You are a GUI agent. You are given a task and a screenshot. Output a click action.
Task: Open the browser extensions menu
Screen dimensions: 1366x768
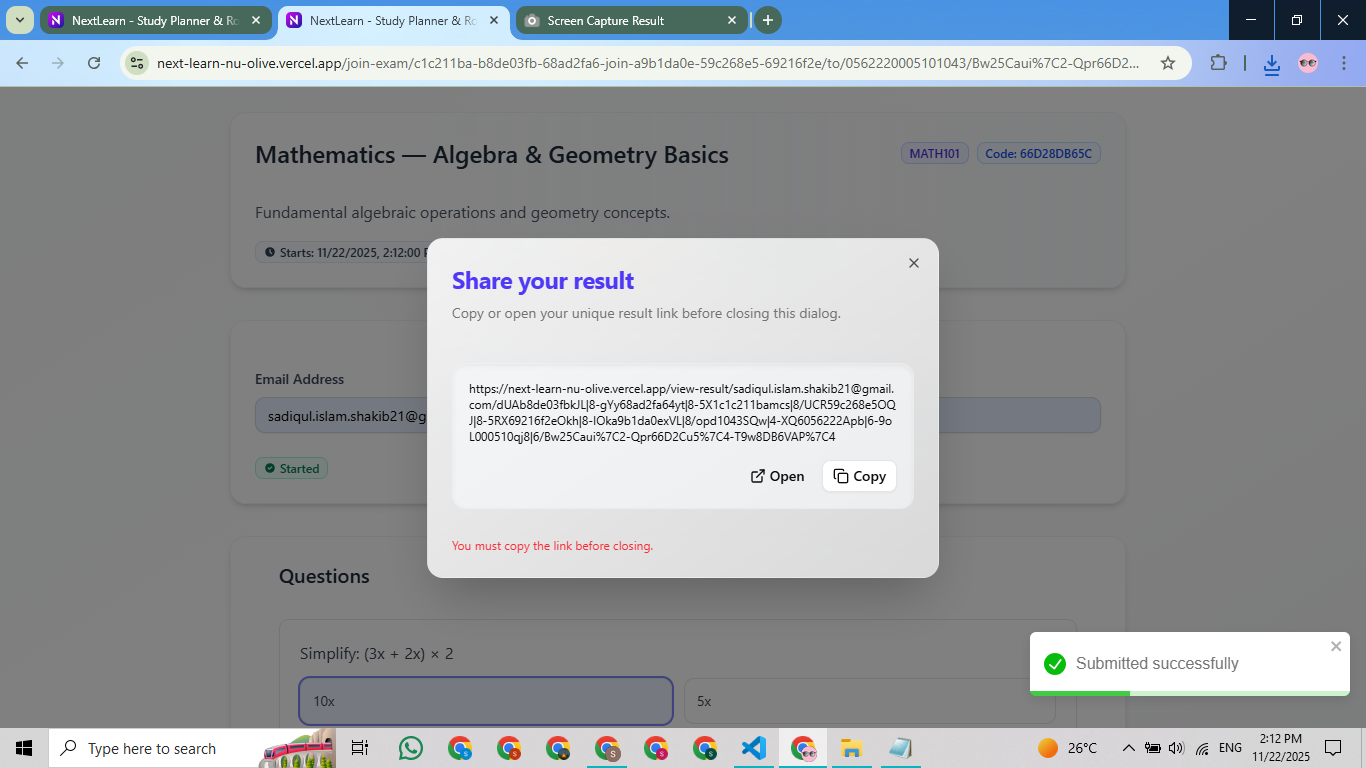pos(1217,63)
